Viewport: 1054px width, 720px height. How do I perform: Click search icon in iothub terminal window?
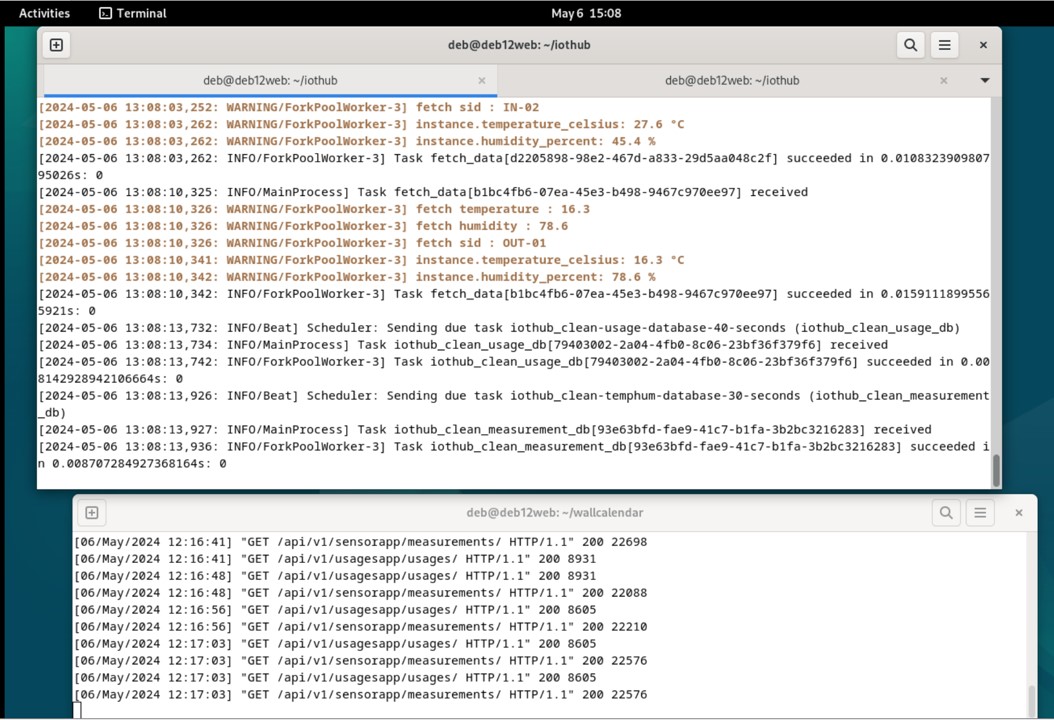point(910,45)
